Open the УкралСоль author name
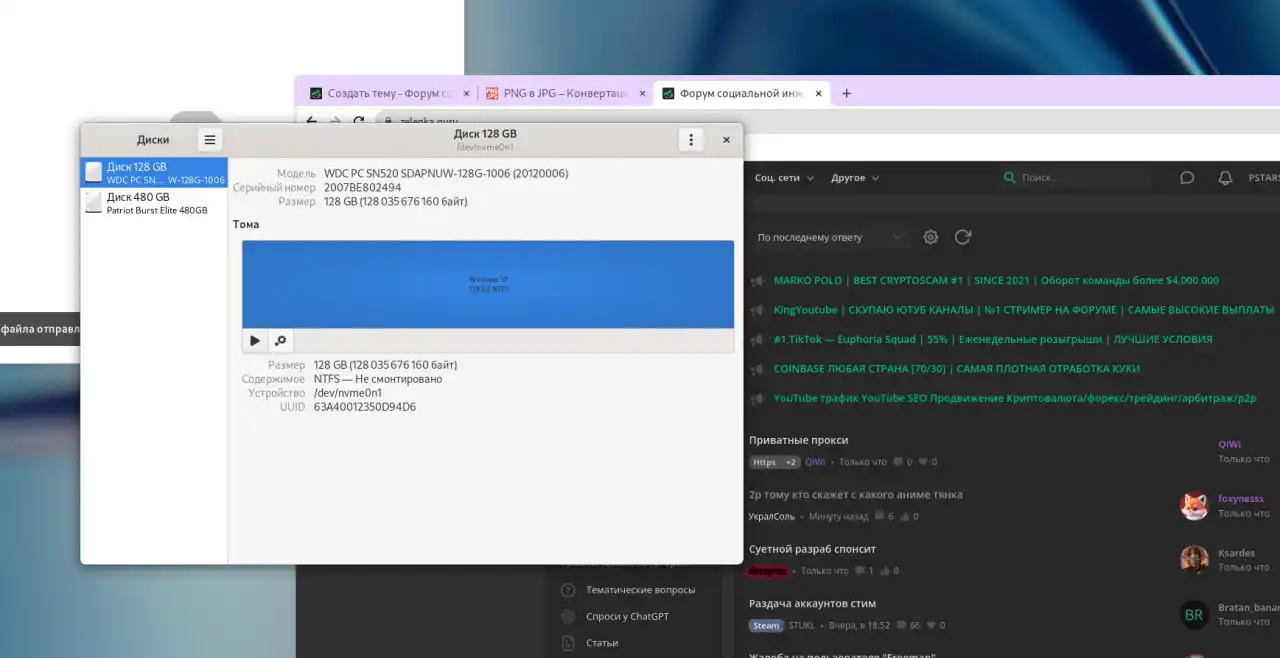1280x658 pixels. pyautogui.click(x=772, y=517)
